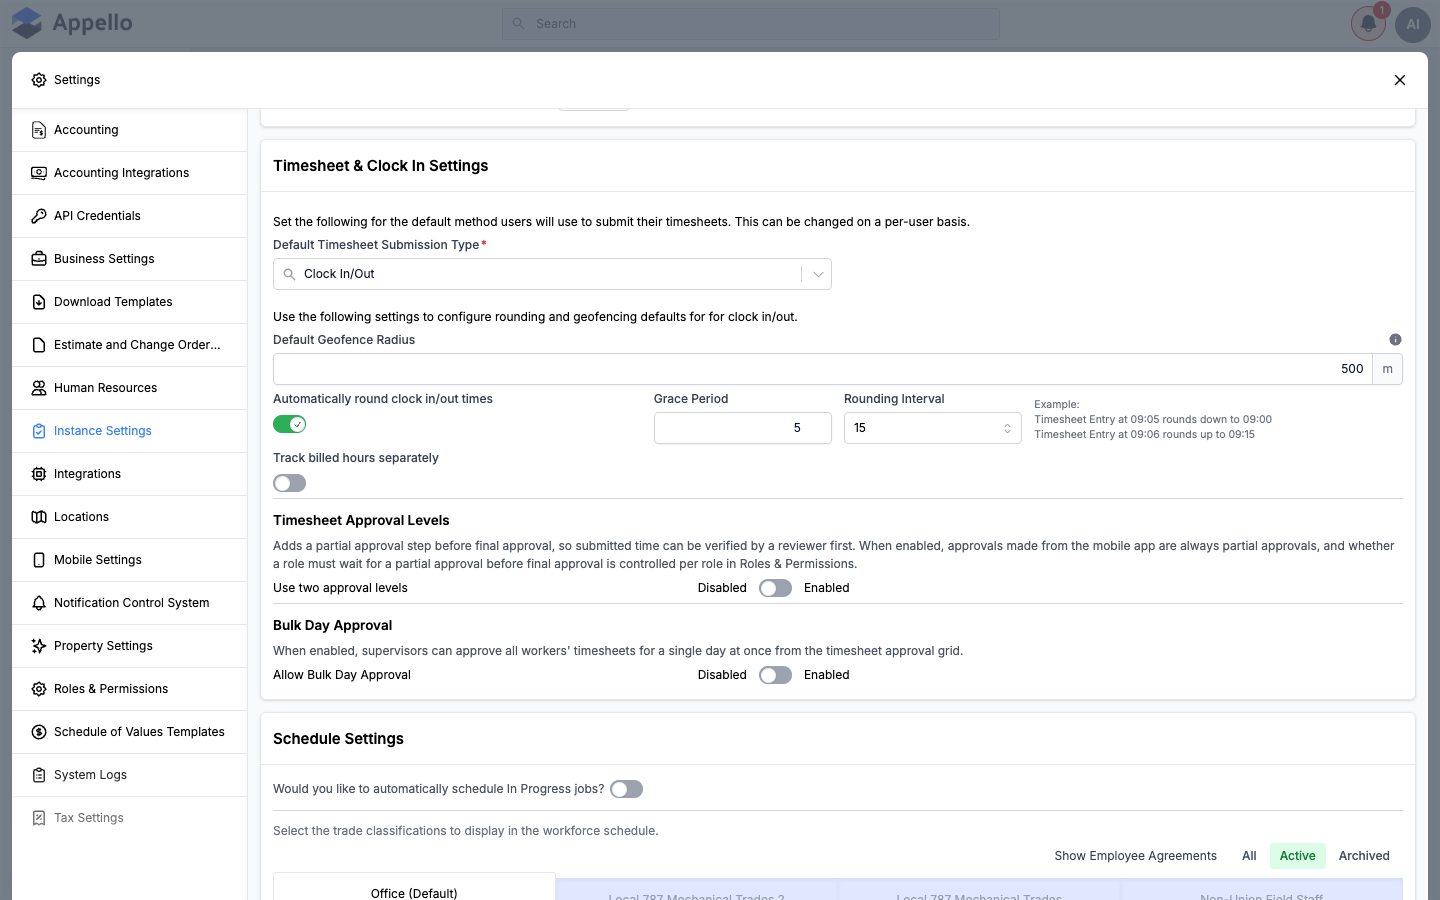Image resolution: width=1440 pixels, height=900 pixels.
Task: Click the Locations map icon
Action: click(x=39, y=517)
